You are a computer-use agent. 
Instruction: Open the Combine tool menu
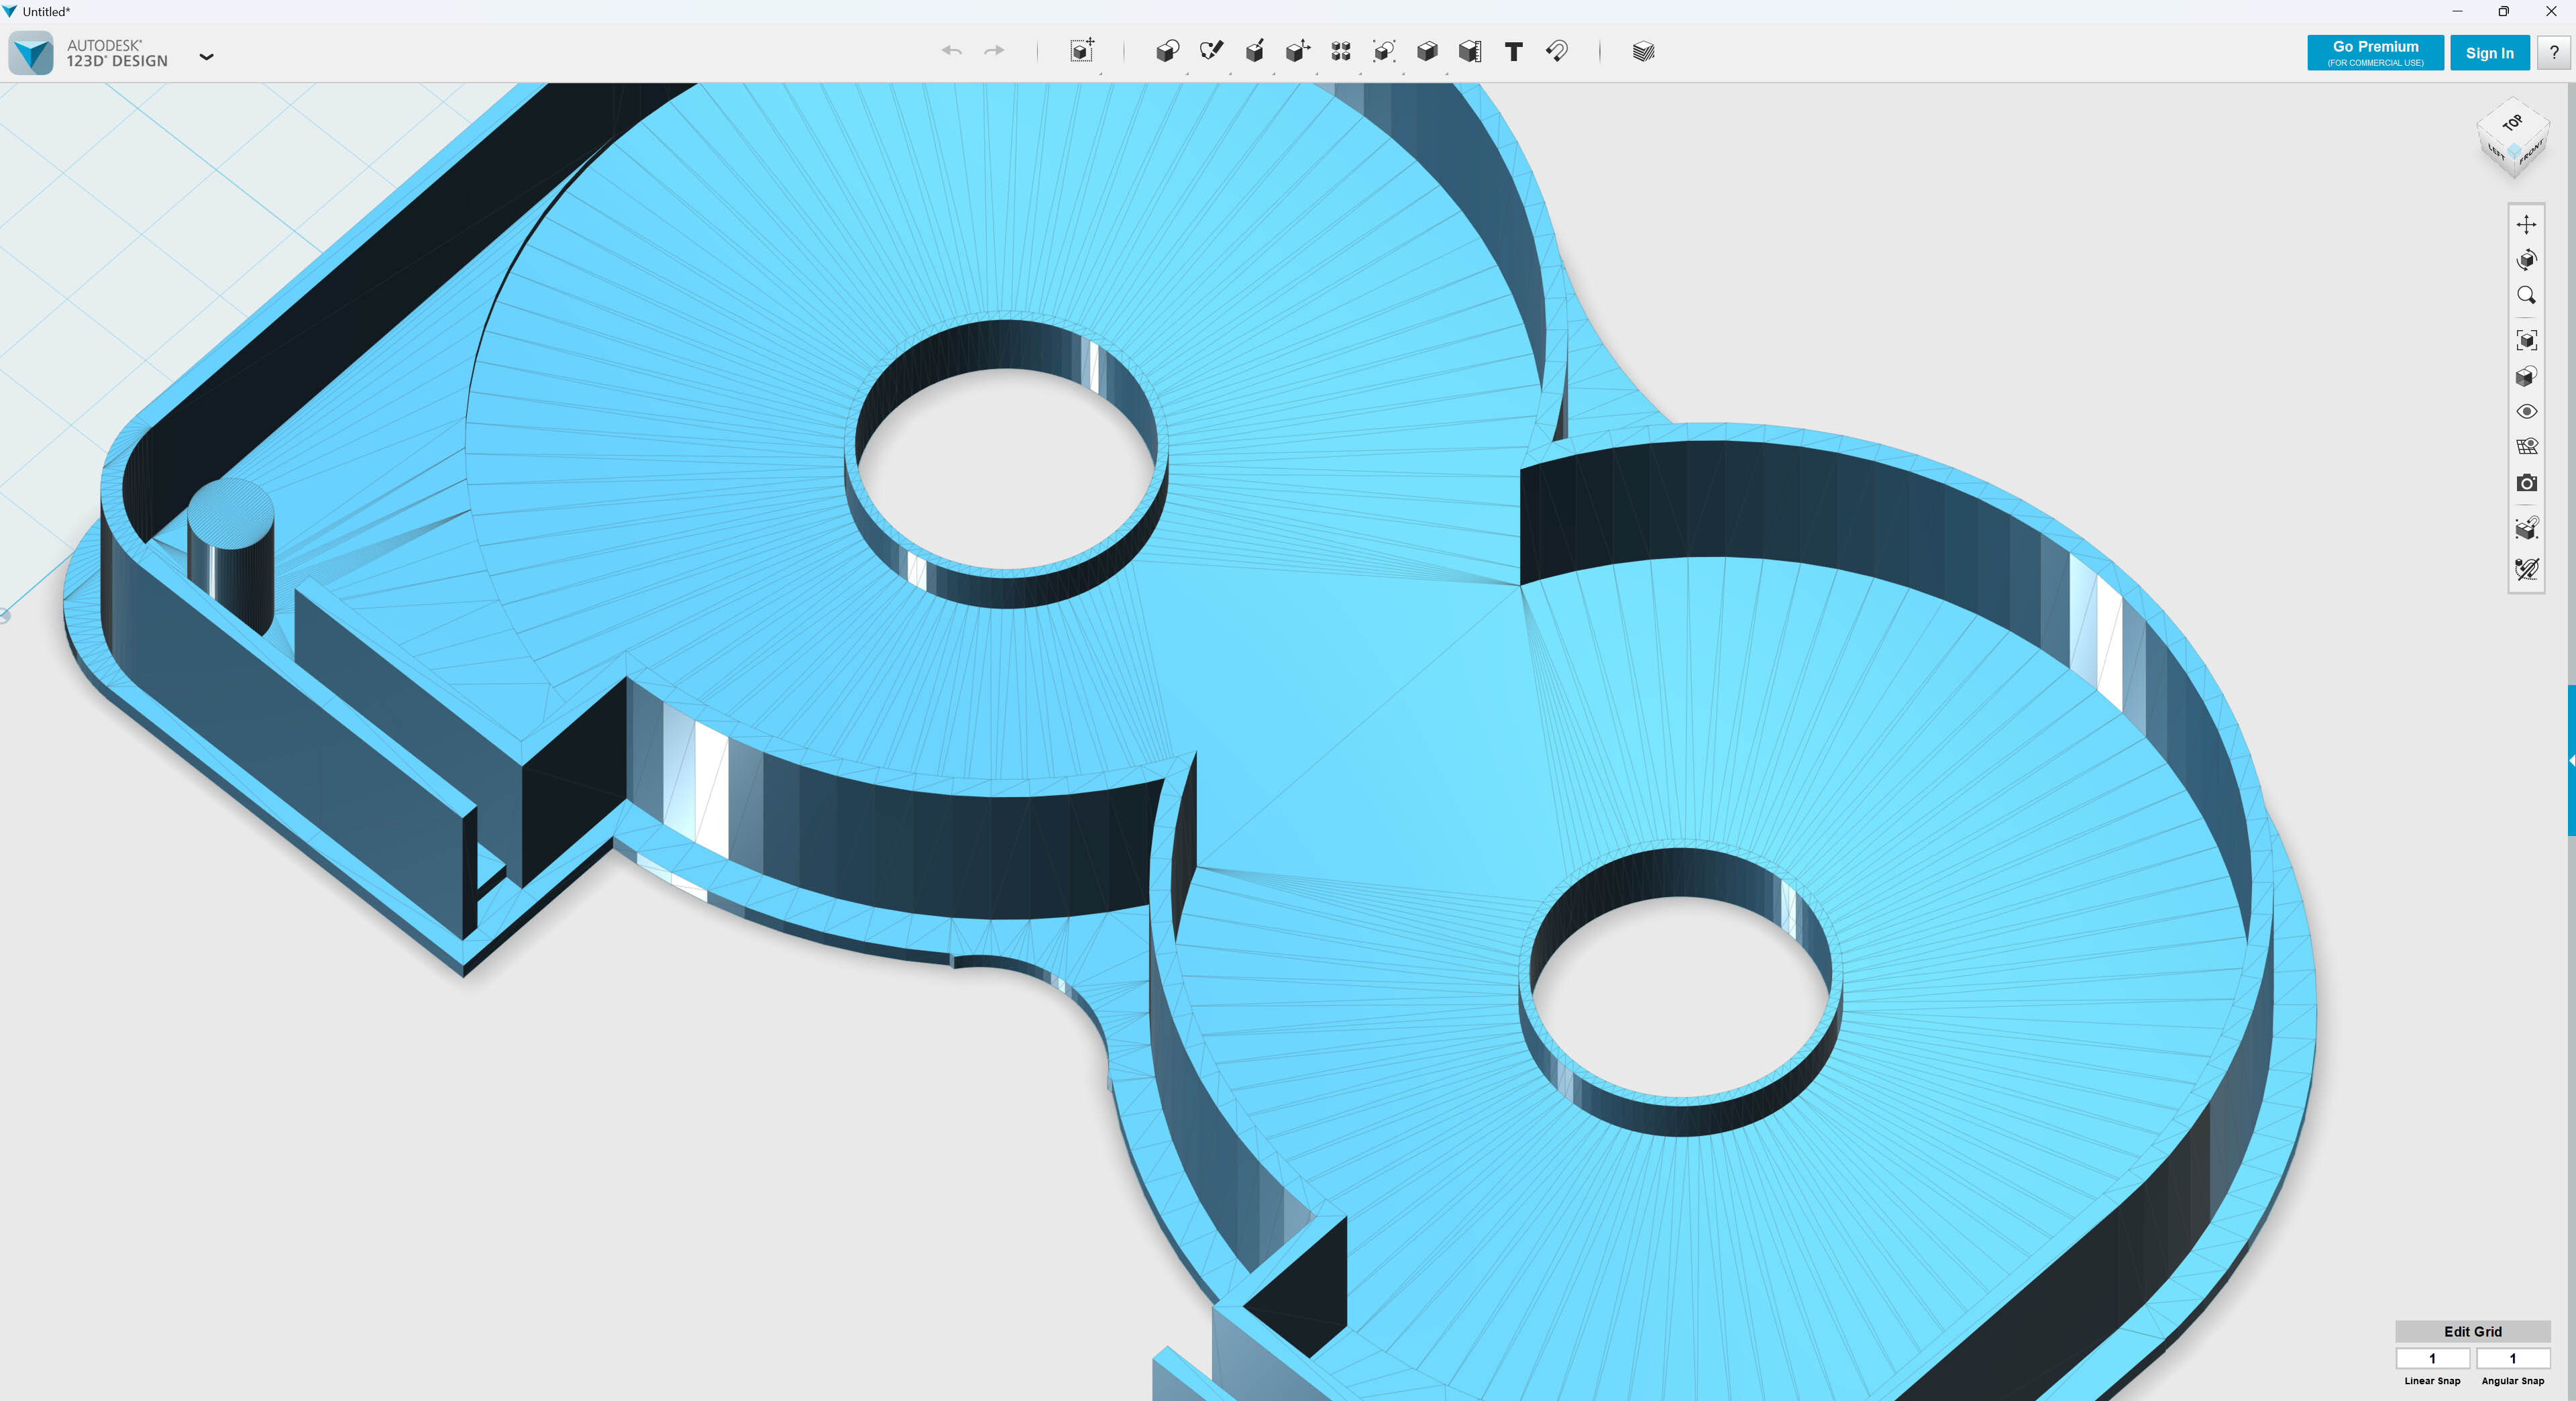pos(1427,51)
